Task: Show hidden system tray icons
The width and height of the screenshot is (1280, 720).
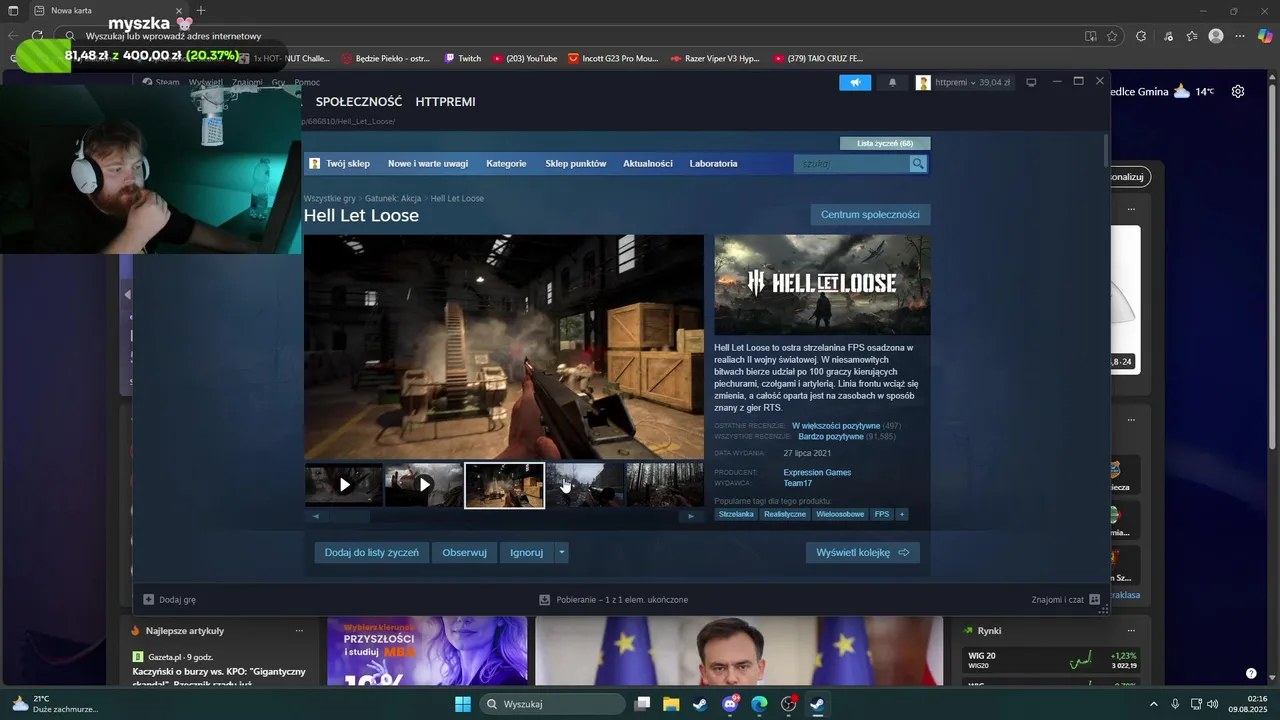Action: point(1154,704)
